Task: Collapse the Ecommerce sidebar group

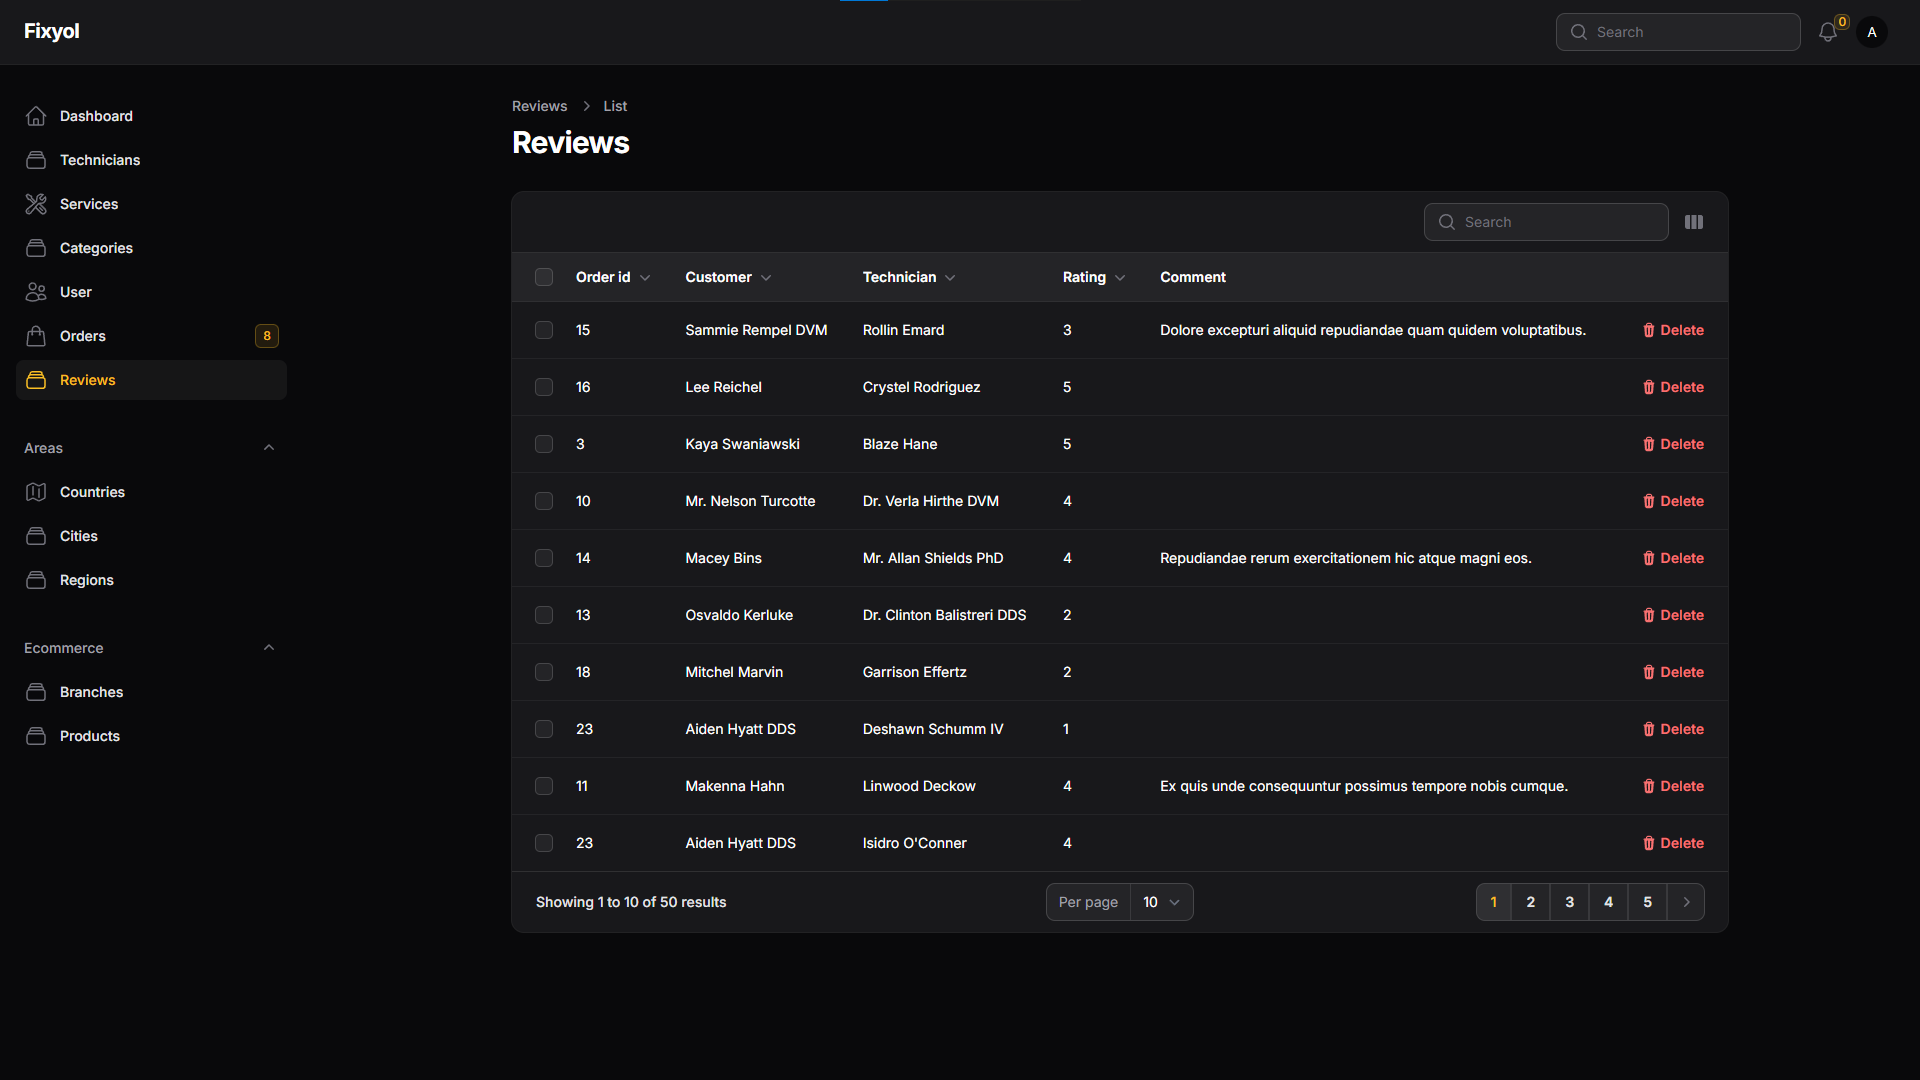Action: click(269, 648)
